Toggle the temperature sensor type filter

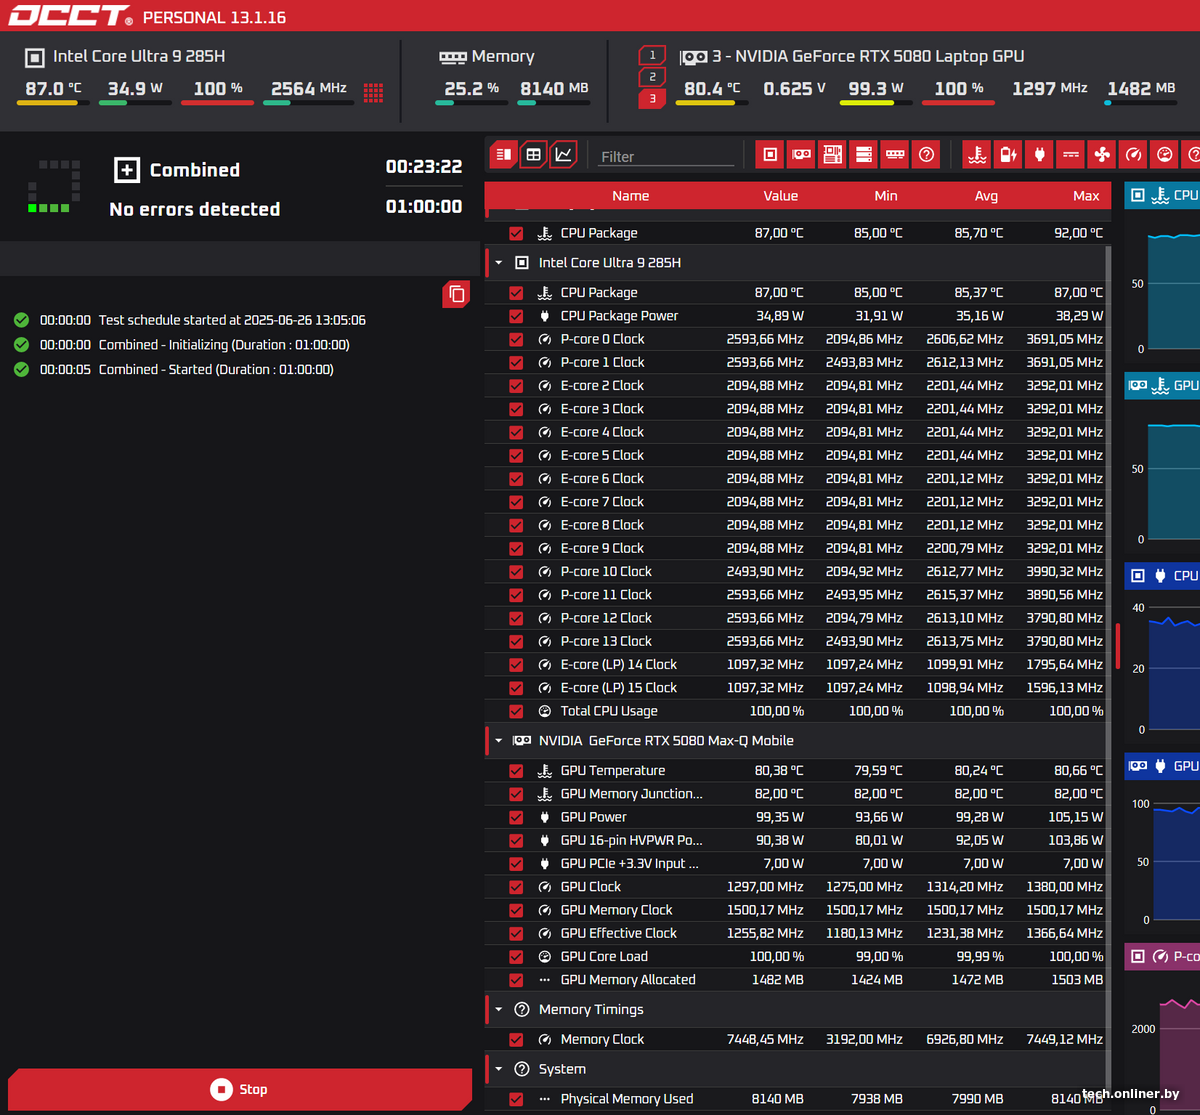(x=977, y=154)
